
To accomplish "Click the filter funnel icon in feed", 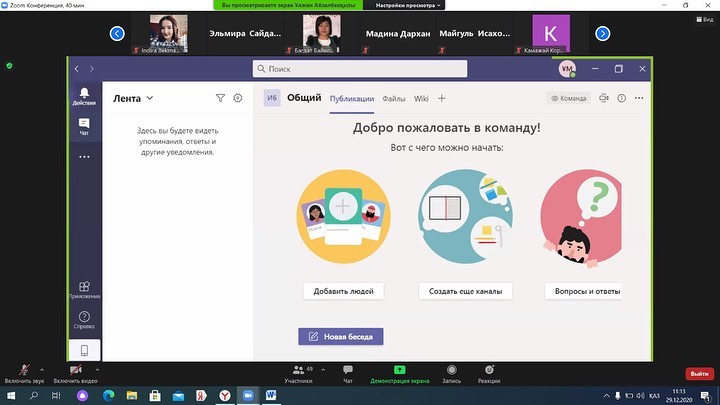I will (x=220, y=98).
